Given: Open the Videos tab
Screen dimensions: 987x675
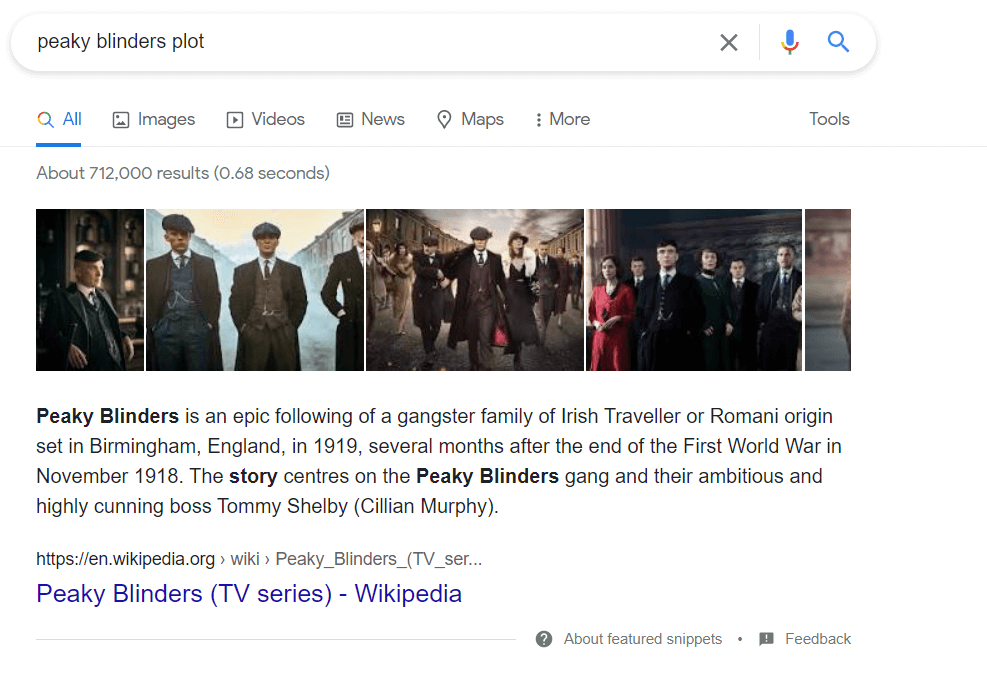Looking at the screenshot, I should (266, 119).
